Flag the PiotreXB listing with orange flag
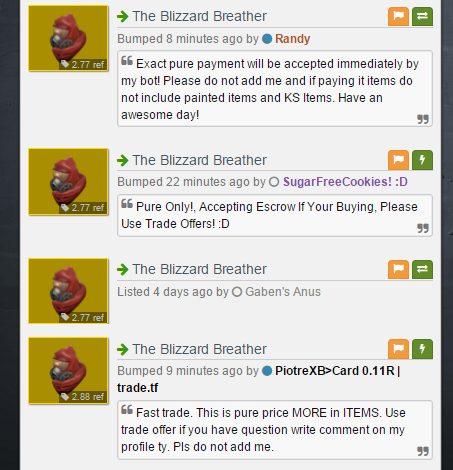This screenshot has height=470, width=453. coord(398,349)
